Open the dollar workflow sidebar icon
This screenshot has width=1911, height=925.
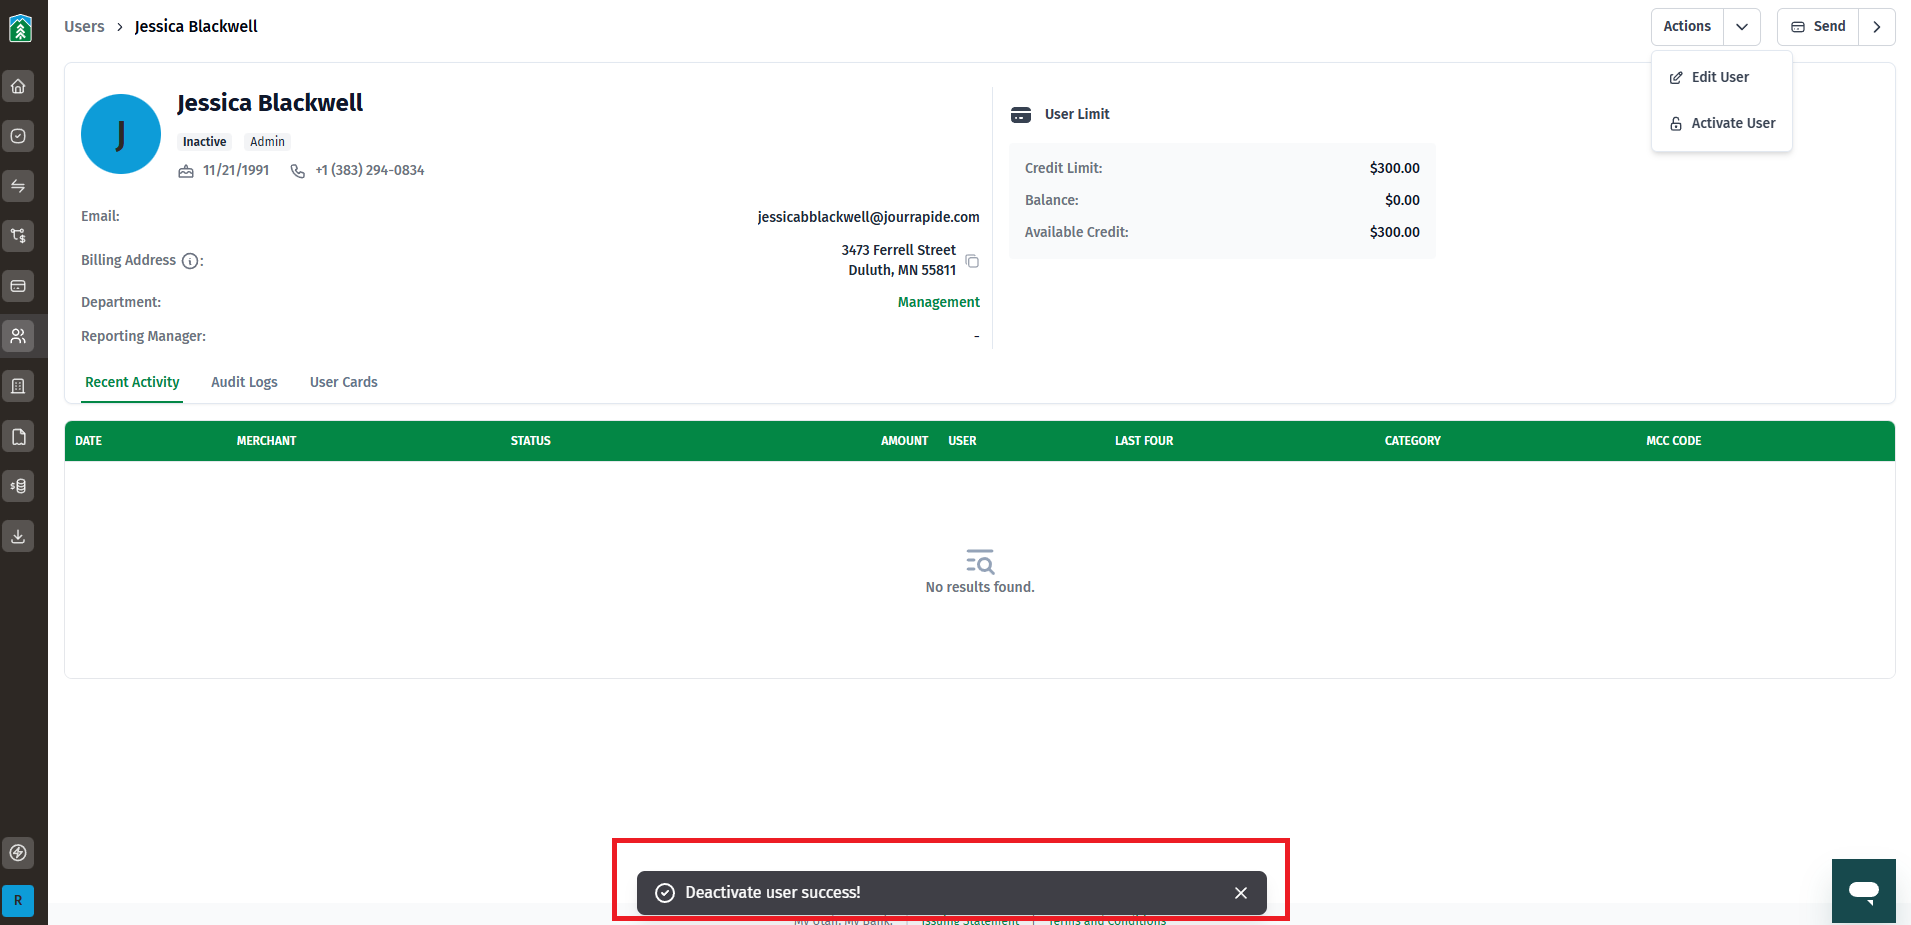(18, 236)
